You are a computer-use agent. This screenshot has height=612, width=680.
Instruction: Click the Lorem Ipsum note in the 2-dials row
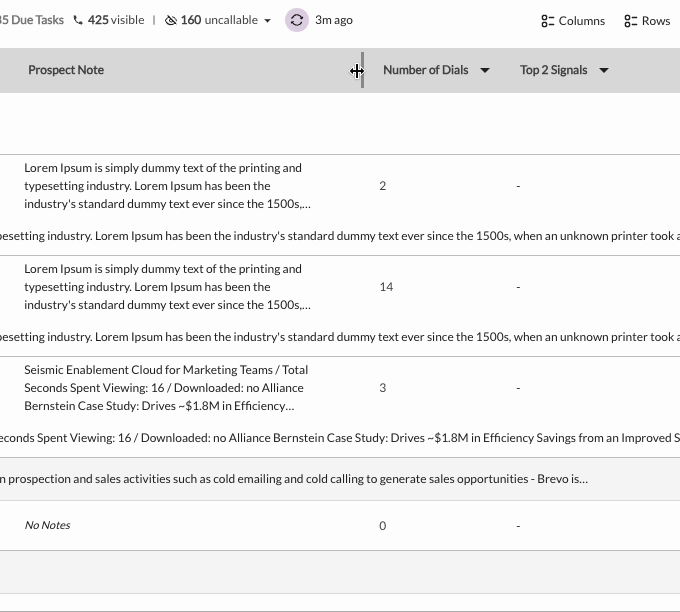pos(167,186)
